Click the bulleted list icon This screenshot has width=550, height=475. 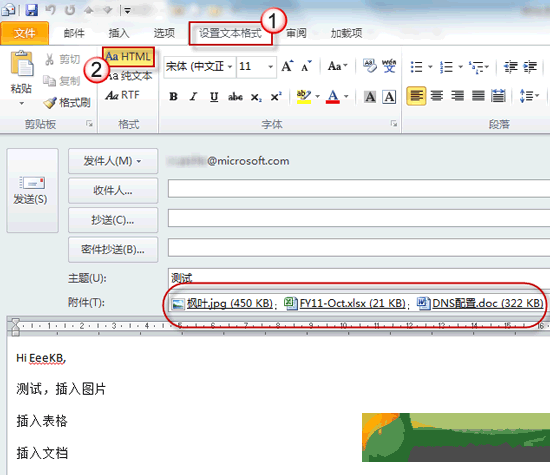pos(416,67)
